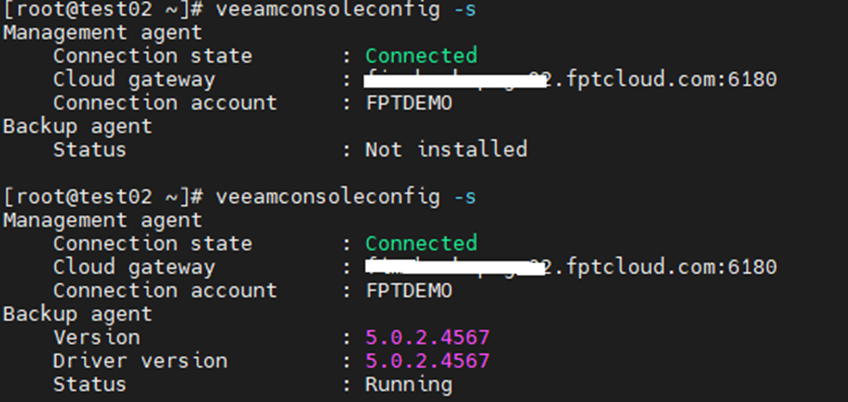Click FPTDEMO account in the second output
The width and height of the screenshot is (848, 402).
pos(410,291)
